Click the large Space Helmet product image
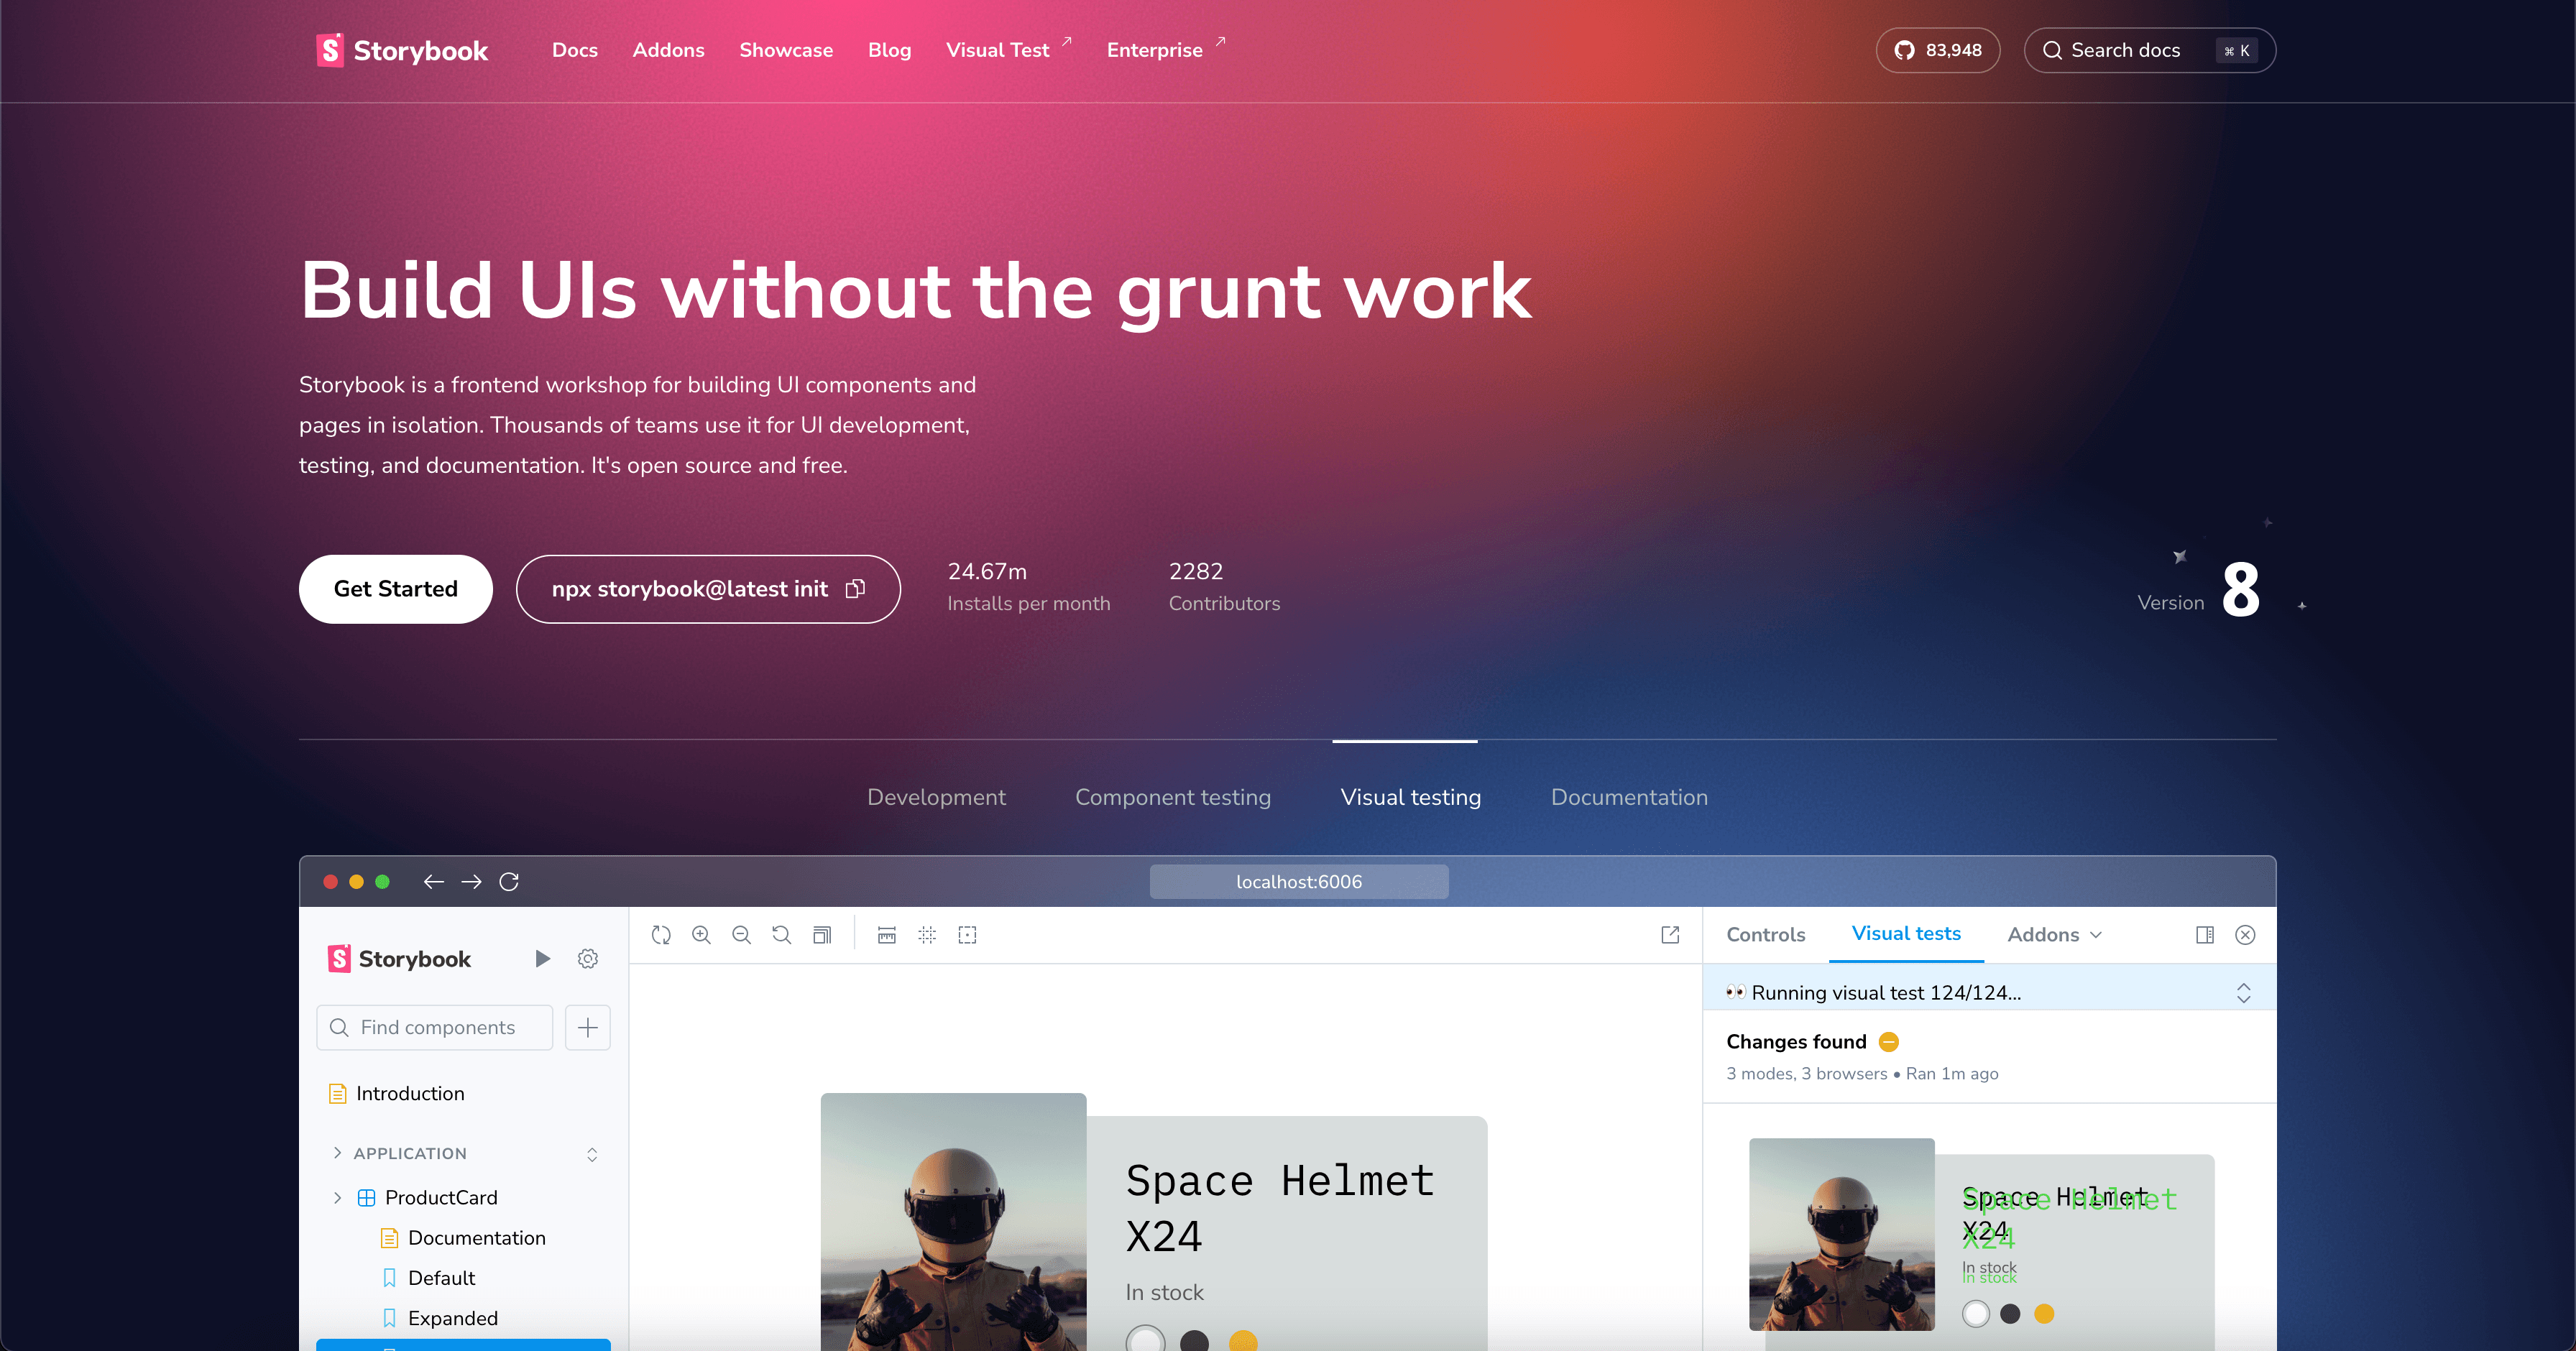This screenshot has width=2576, height=1351. point(953,1222)
